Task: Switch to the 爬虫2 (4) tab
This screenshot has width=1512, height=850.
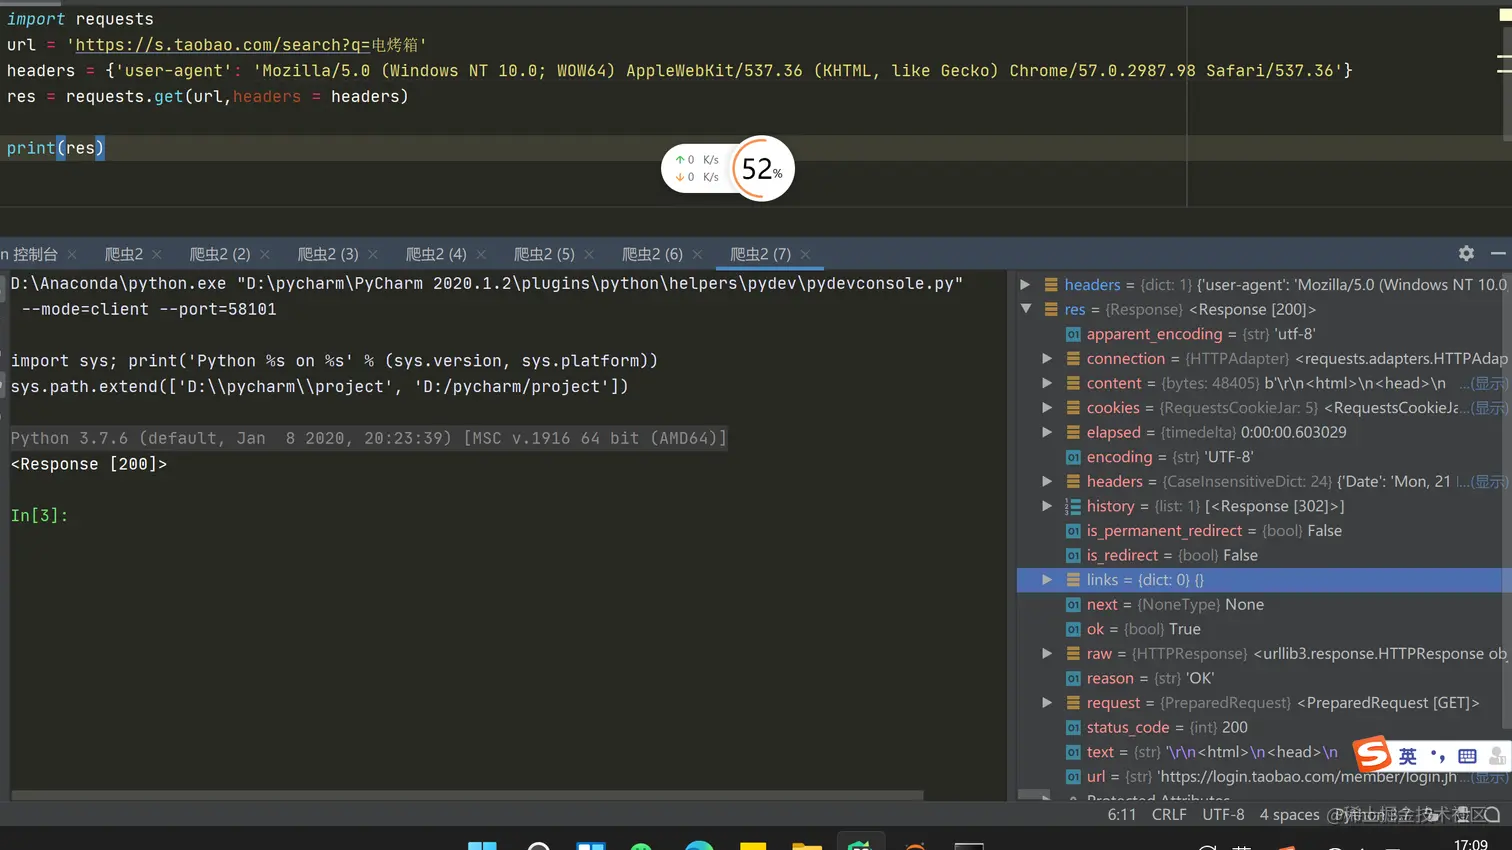Action: click(436, 254)
